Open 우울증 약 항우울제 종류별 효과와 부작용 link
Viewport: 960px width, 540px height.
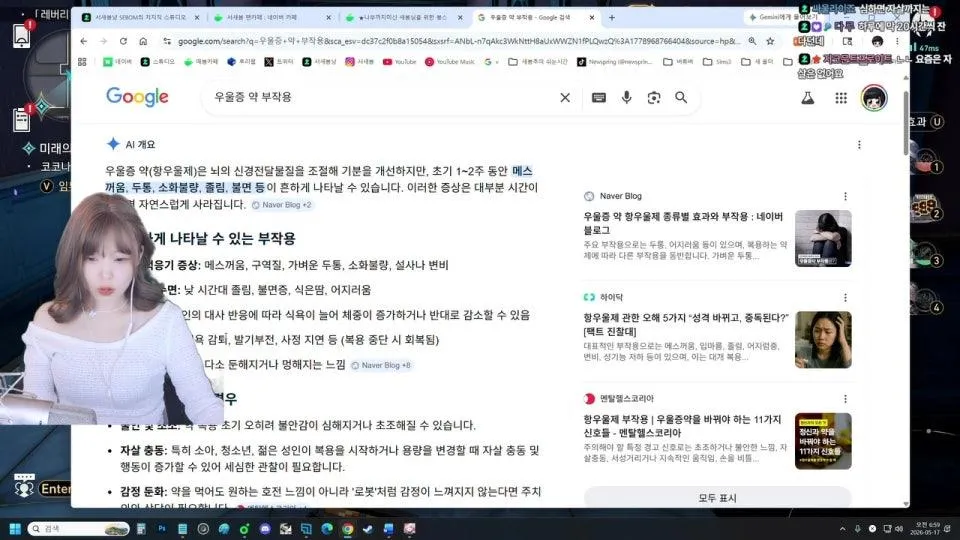click(x=683, y=223)
